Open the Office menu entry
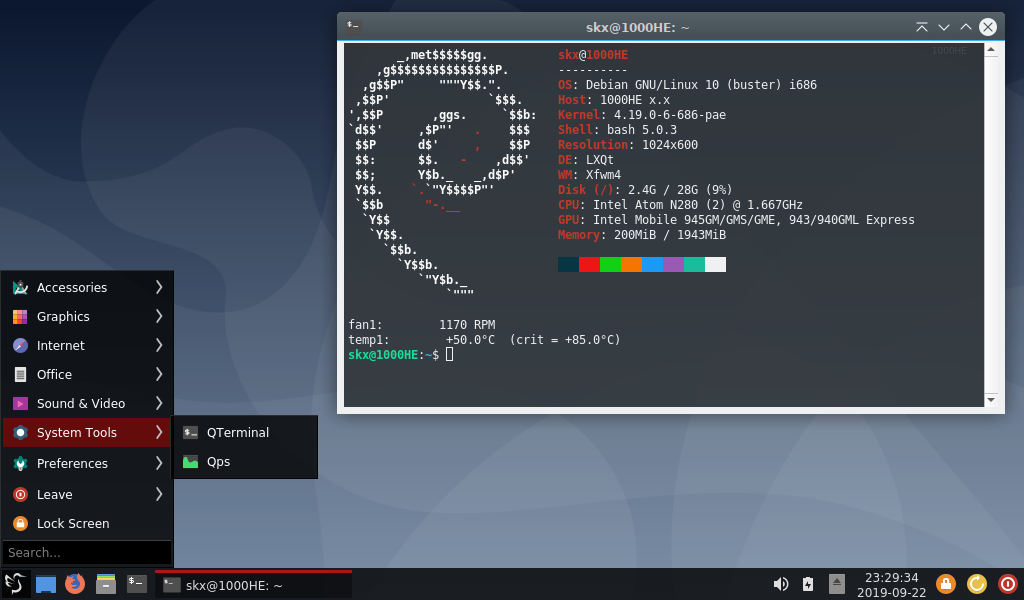1024x600 pixels. pyautogui.click(x=87, y=374)
